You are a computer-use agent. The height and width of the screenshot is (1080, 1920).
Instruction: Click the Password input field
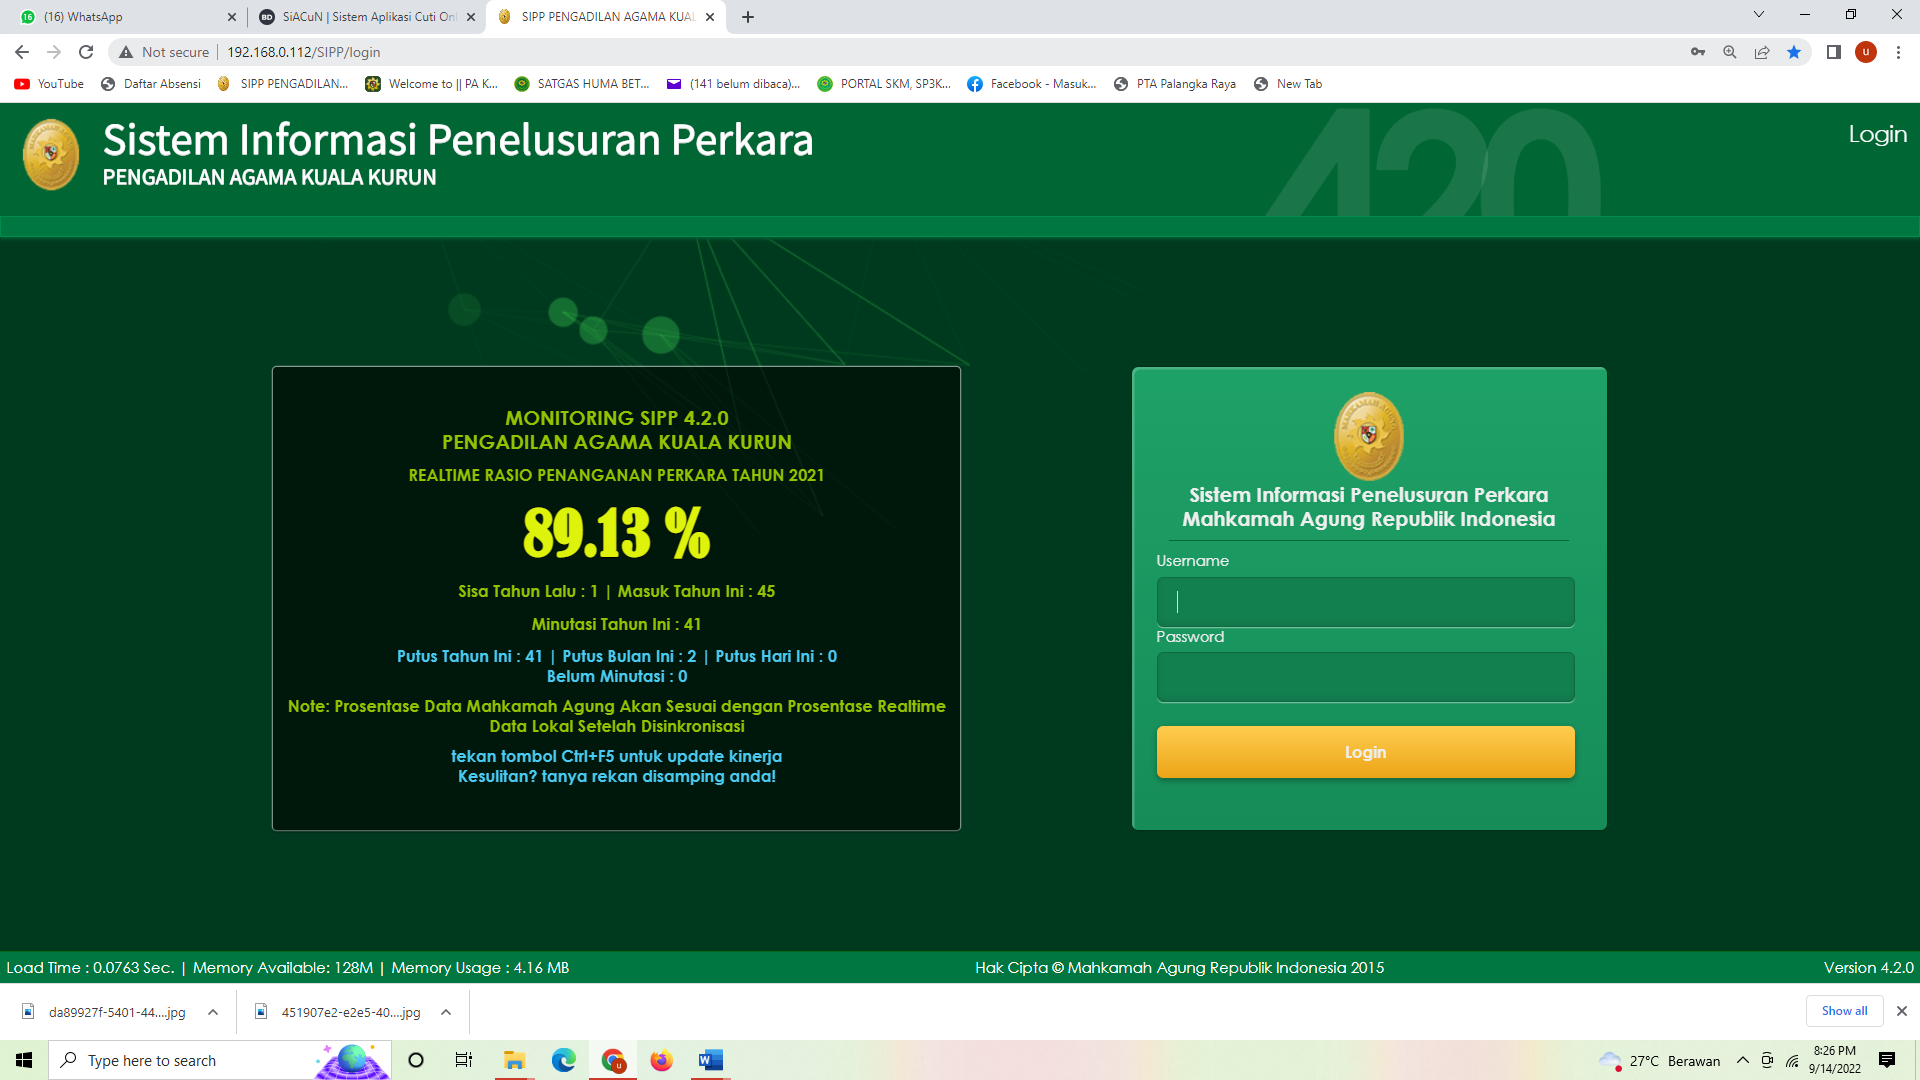[x=1365, y=677]
